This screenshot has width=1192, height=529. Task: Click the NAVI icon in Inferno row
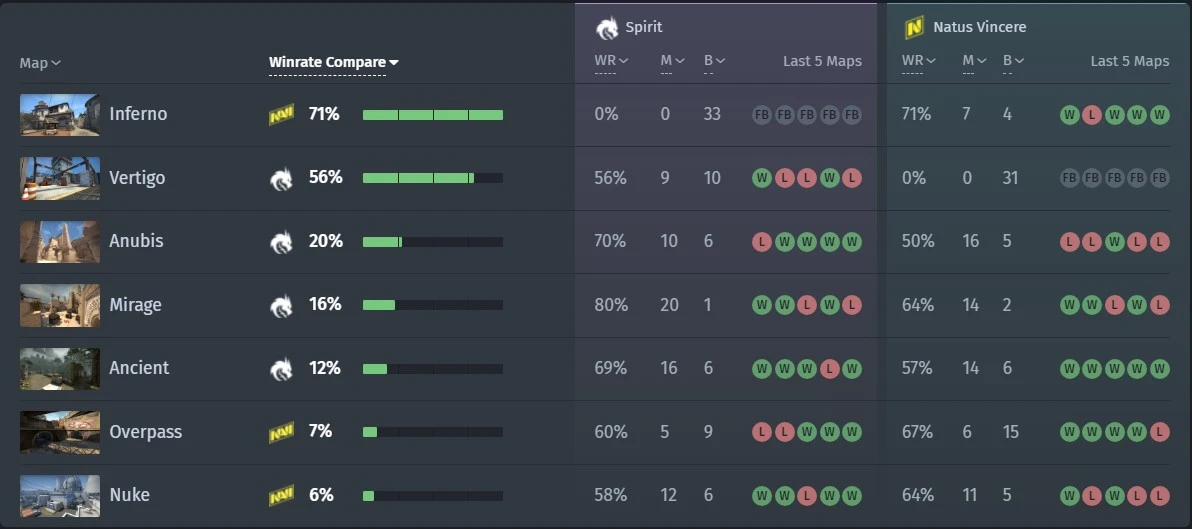(x=281, y=115)
